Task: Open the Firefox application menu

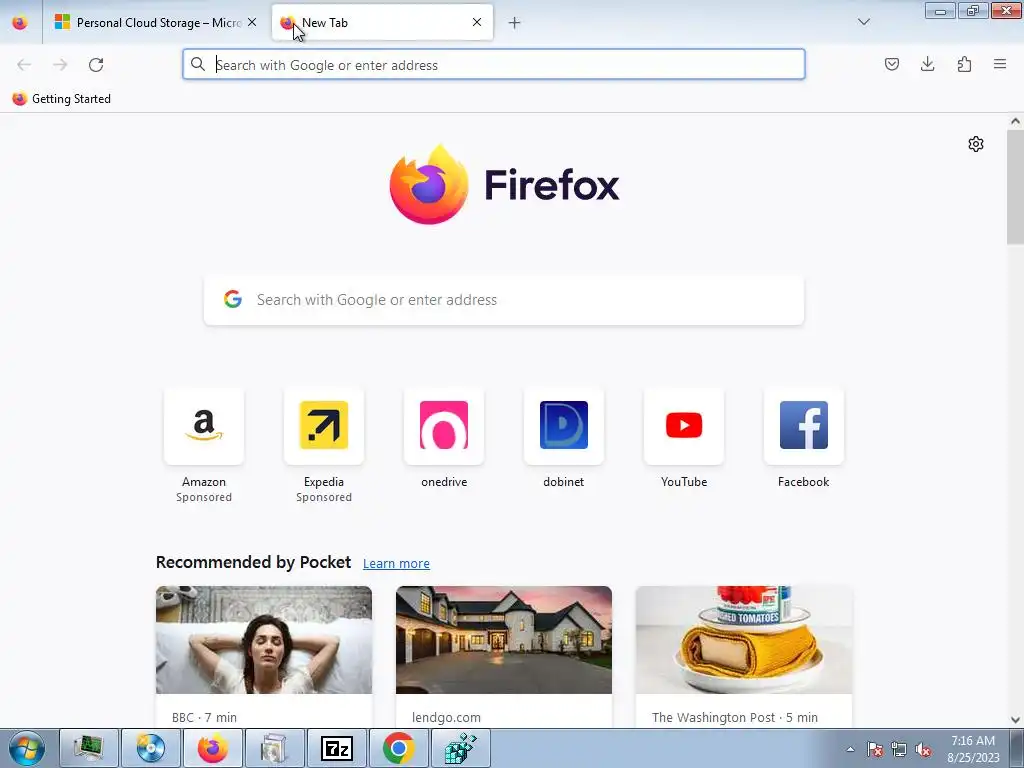Action: pos(1000,64)
